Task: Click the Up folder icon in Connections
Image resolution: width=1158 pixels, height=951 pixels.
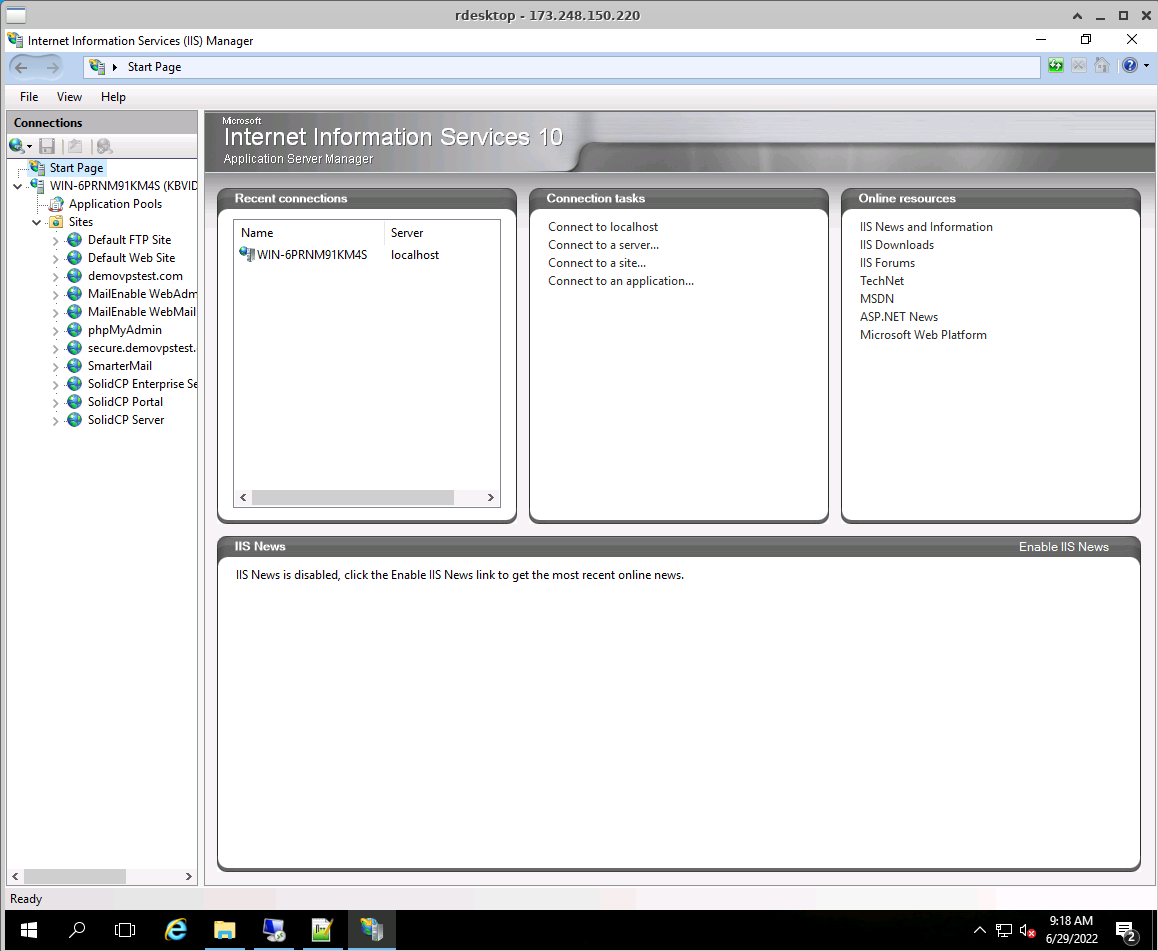Action: (x=75, y=146)
